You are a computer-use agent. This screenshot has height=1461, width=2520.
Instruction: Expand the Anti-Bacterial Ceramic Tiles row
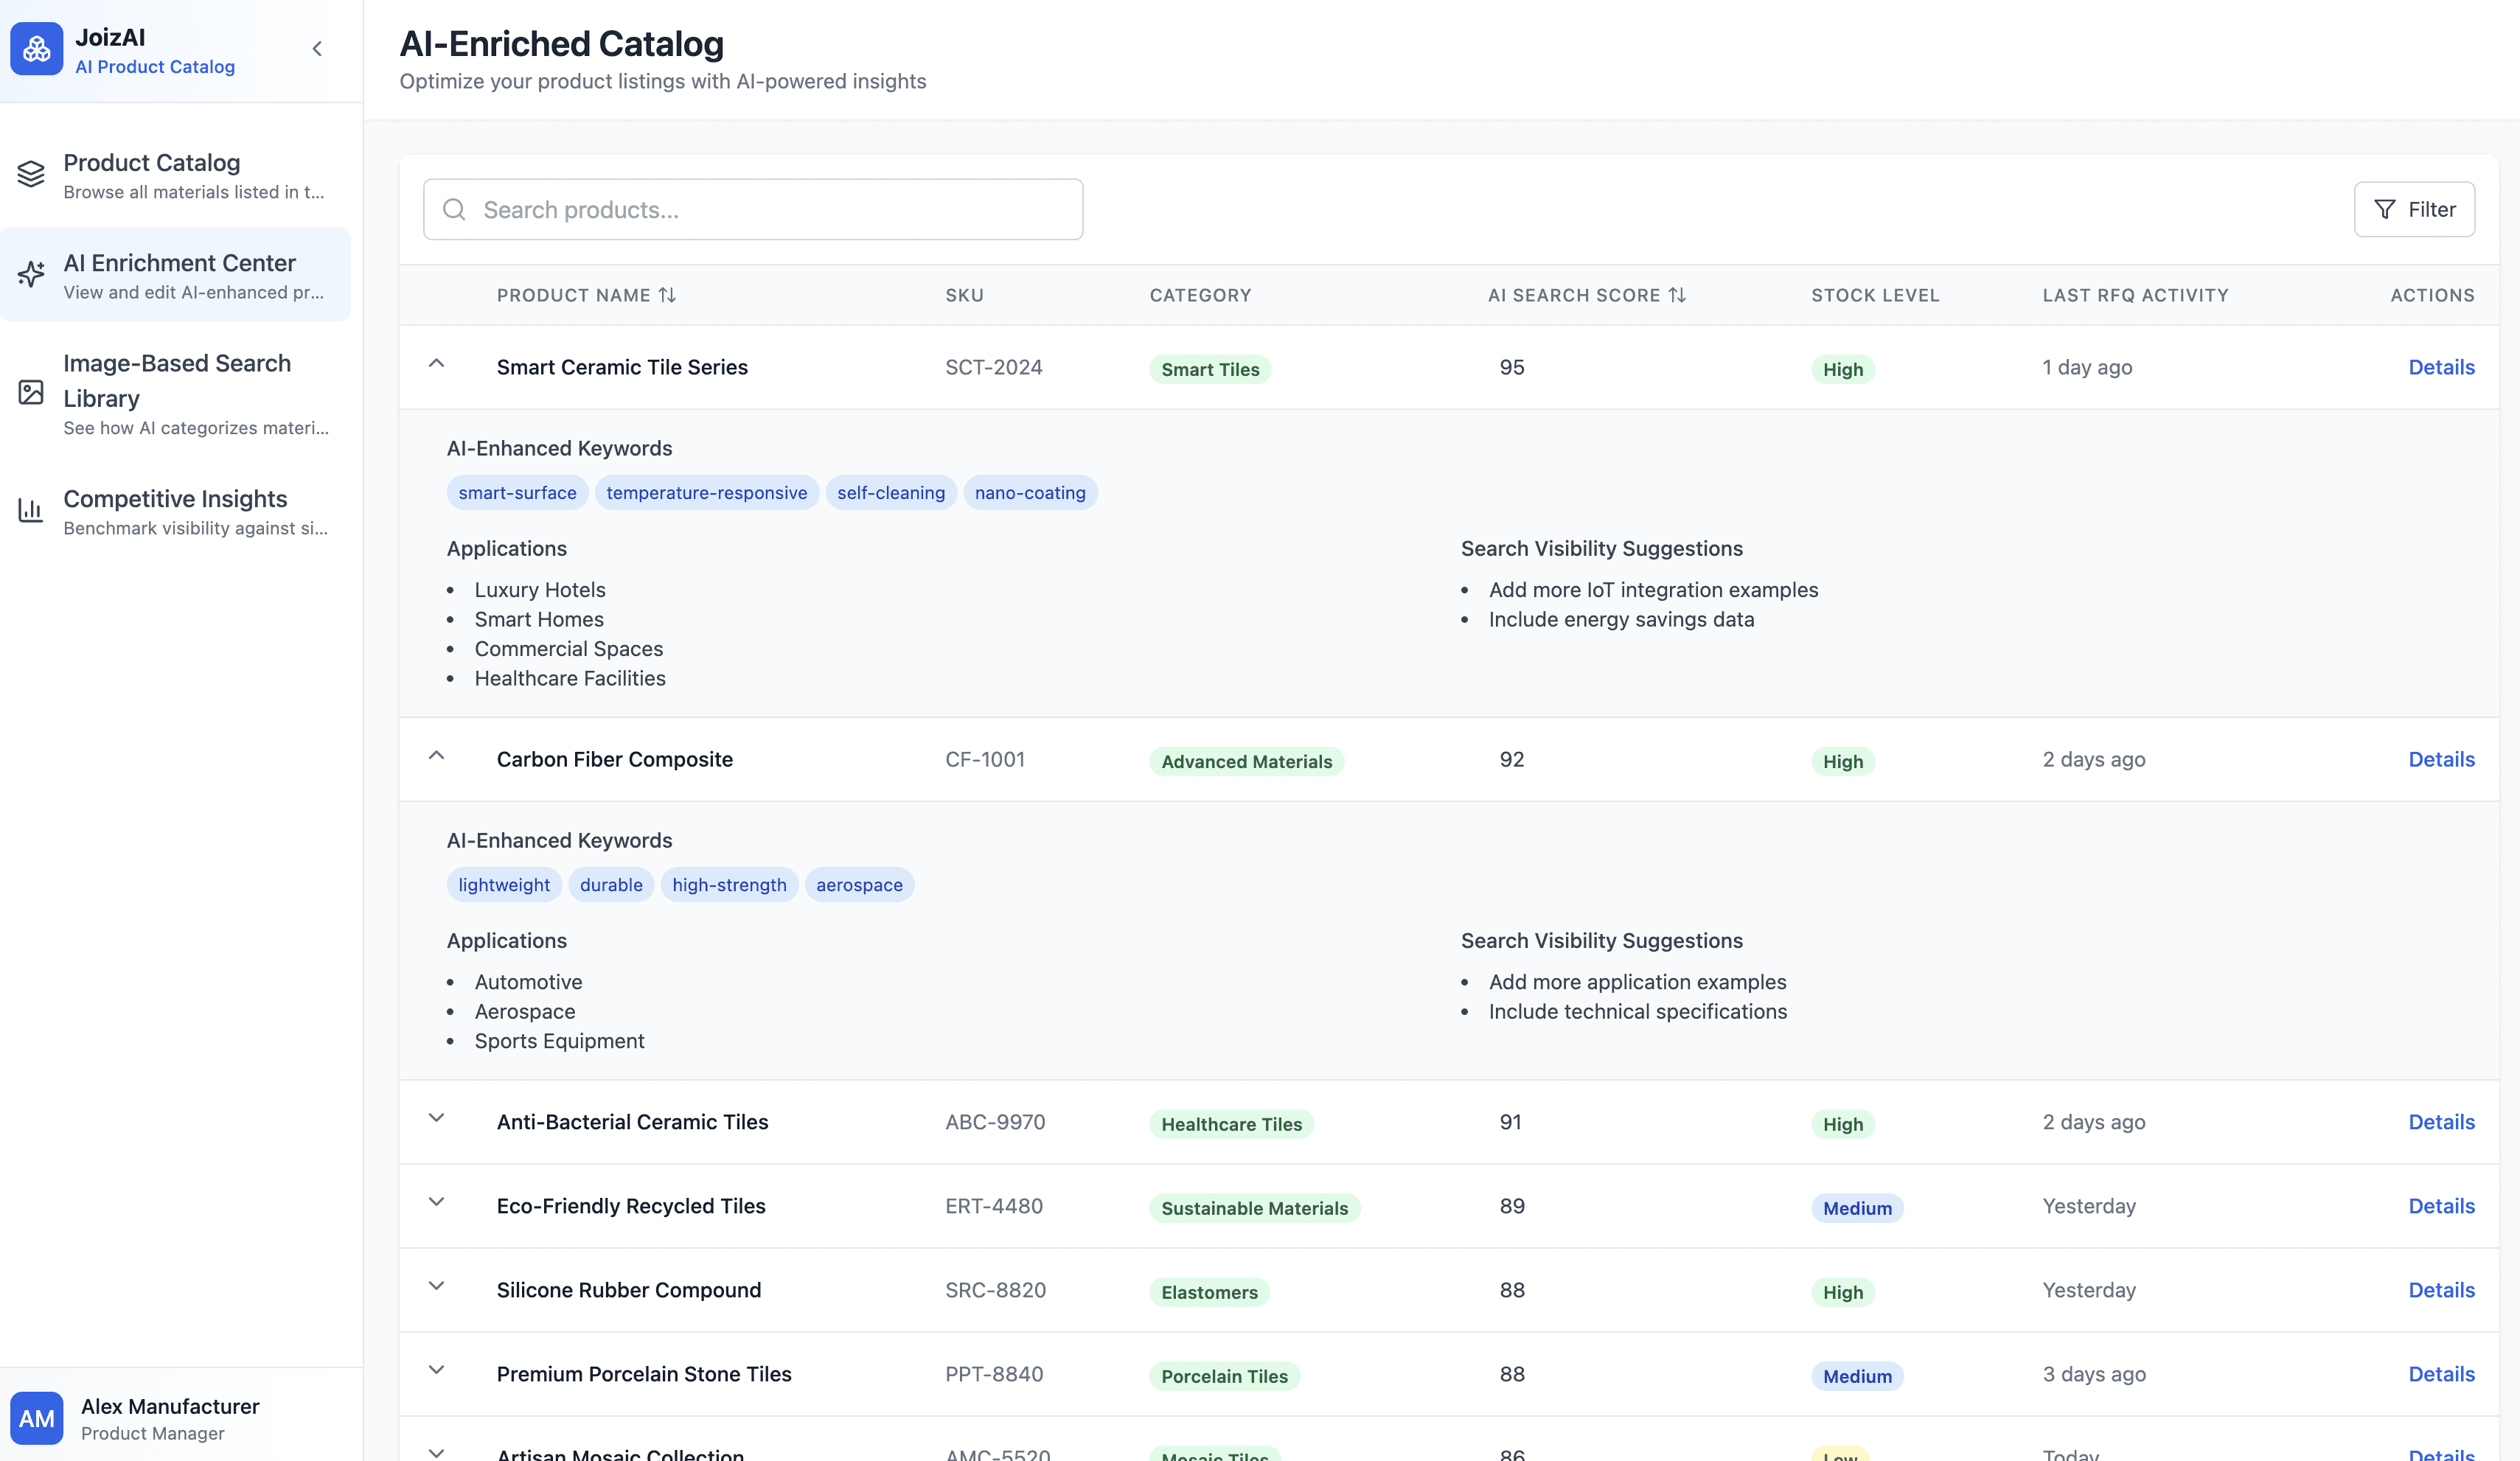coord(437,1118)
